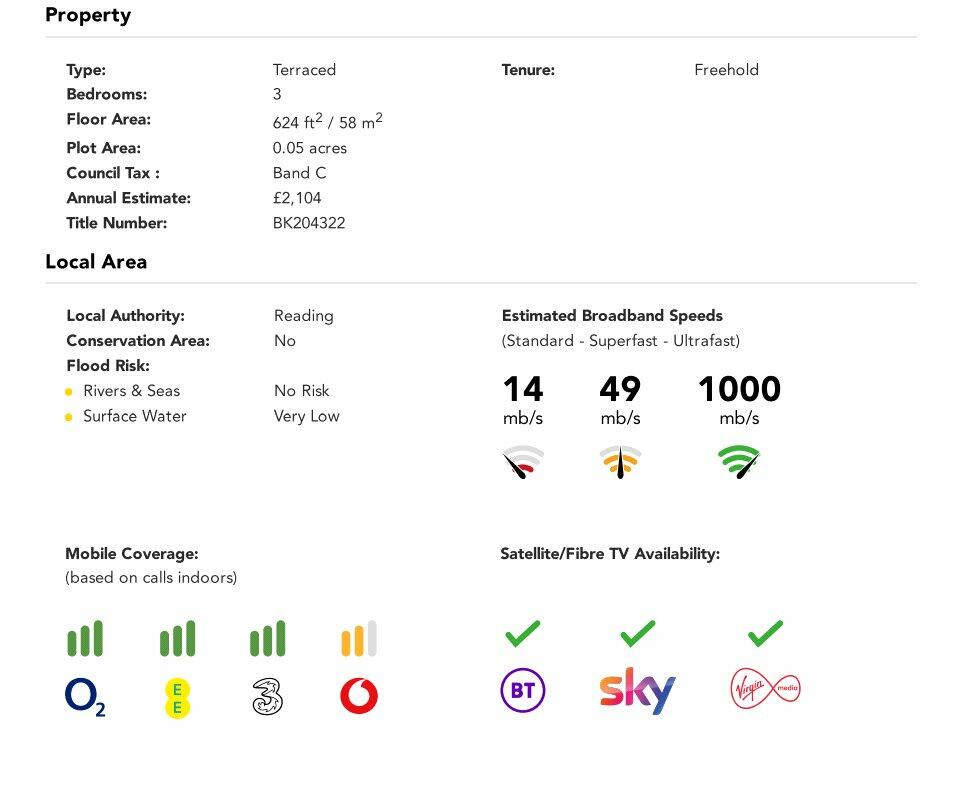Click the Three network logo
The width and height of the screenshot is (961, 786).
pos(268,696)
